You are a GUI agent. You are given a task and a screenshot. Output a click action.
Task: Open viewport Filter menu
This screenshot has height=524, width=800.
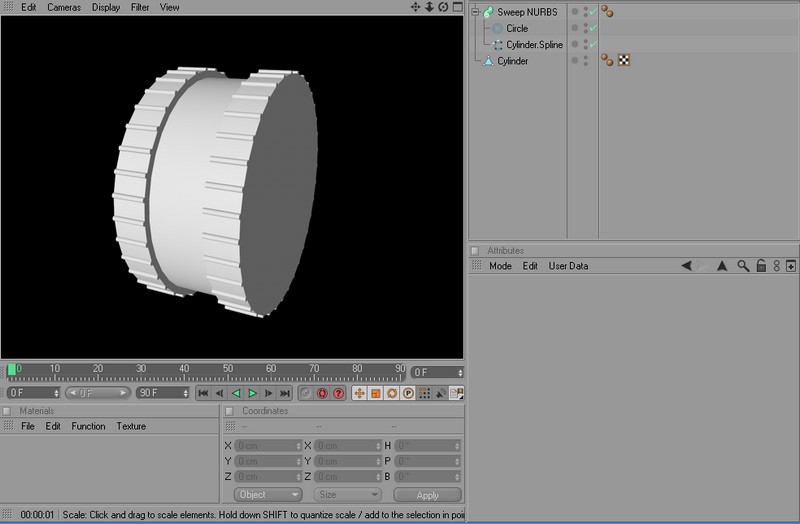(140, 7)
